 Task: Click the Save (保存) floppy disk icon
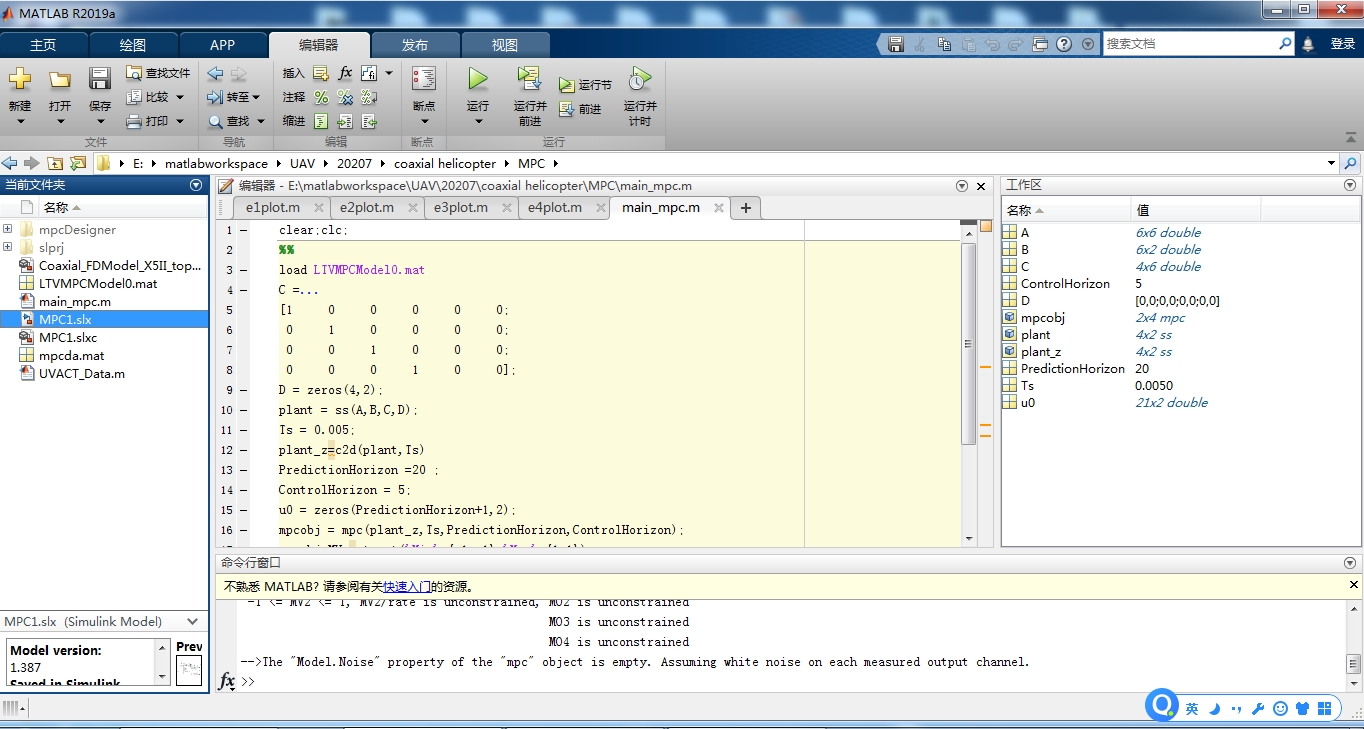100,79
